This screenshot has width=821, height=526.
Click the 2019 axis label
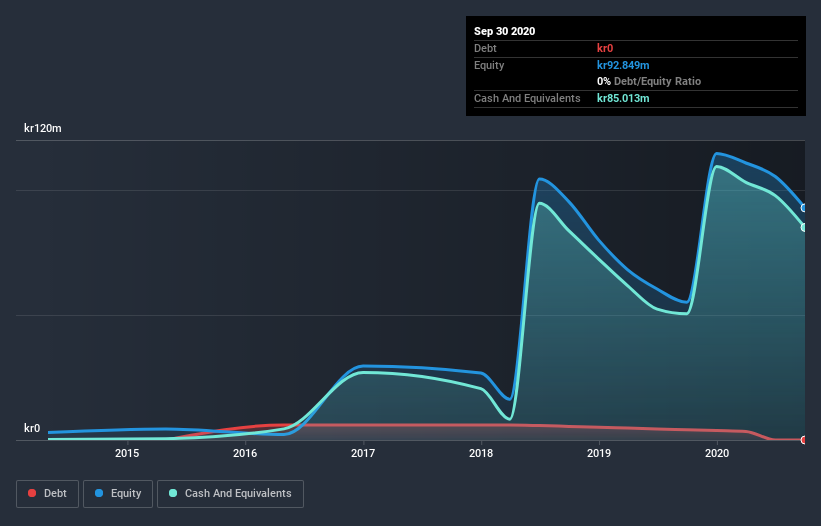(599, 453)
